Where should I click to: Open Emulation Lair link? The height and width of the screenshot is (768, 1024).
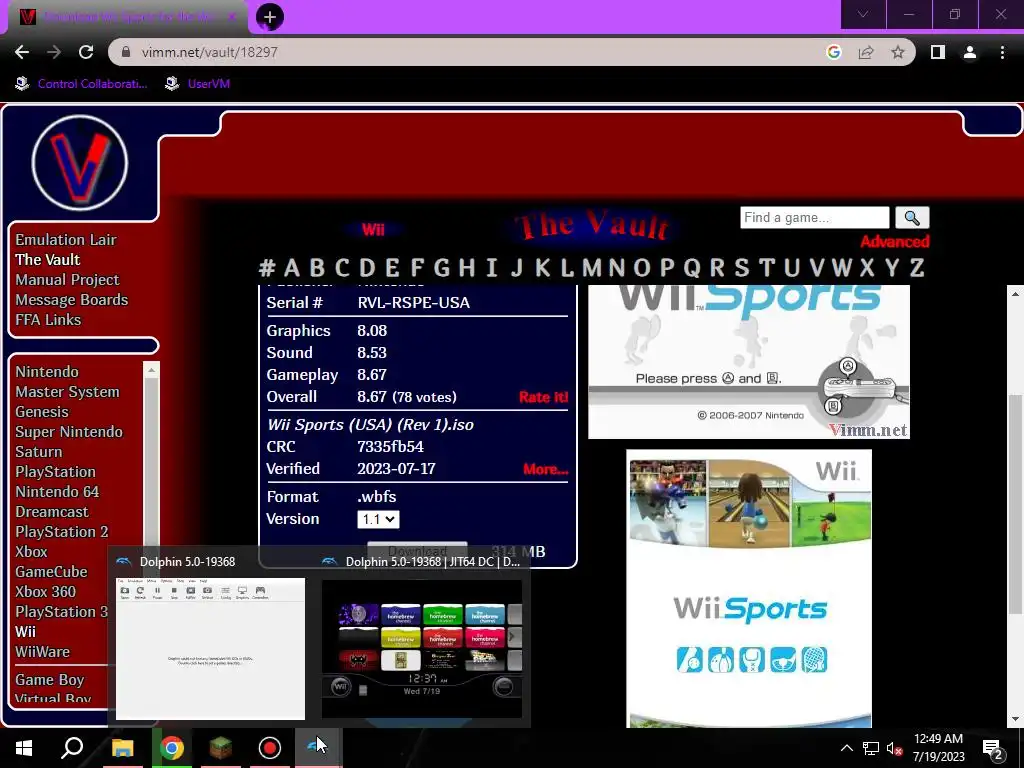(x=66, y=240)
